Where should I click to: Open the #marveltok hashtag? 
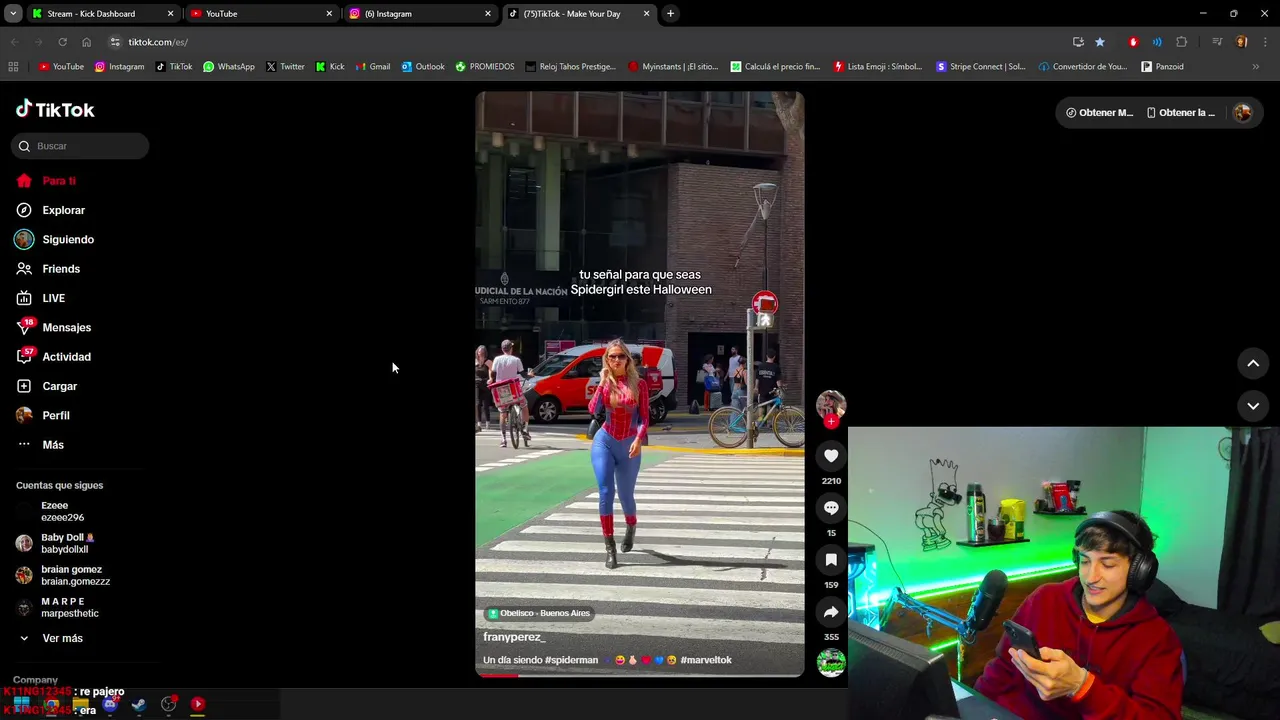tap(706, 660)
